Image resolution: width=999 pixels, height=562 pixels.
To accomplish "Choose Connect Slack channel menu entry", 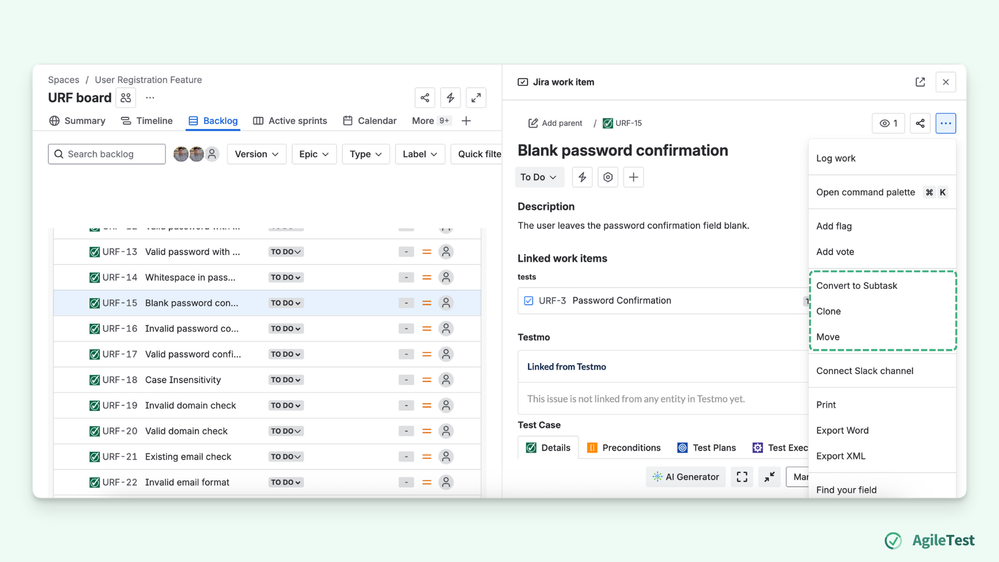I will pyautogui.click(x=882, y=371).
